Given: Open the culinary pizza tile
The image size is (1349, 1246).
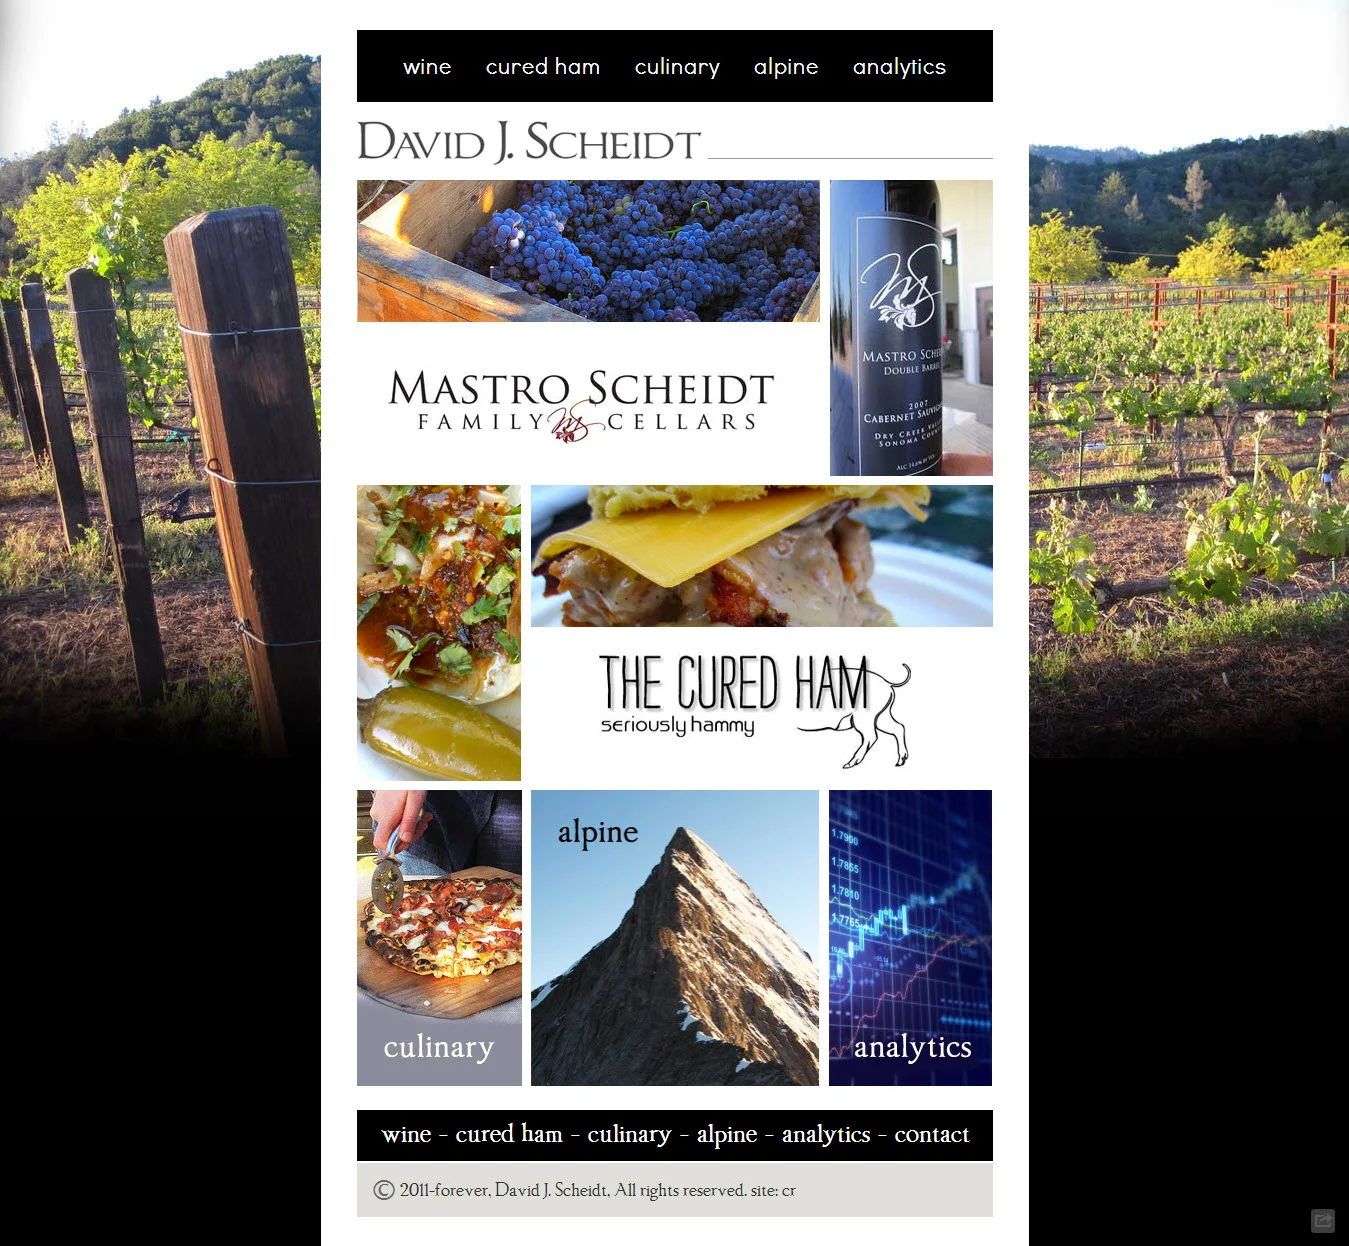Looking at the screenshot, I should pyautogui.click(x=439, y=938).
